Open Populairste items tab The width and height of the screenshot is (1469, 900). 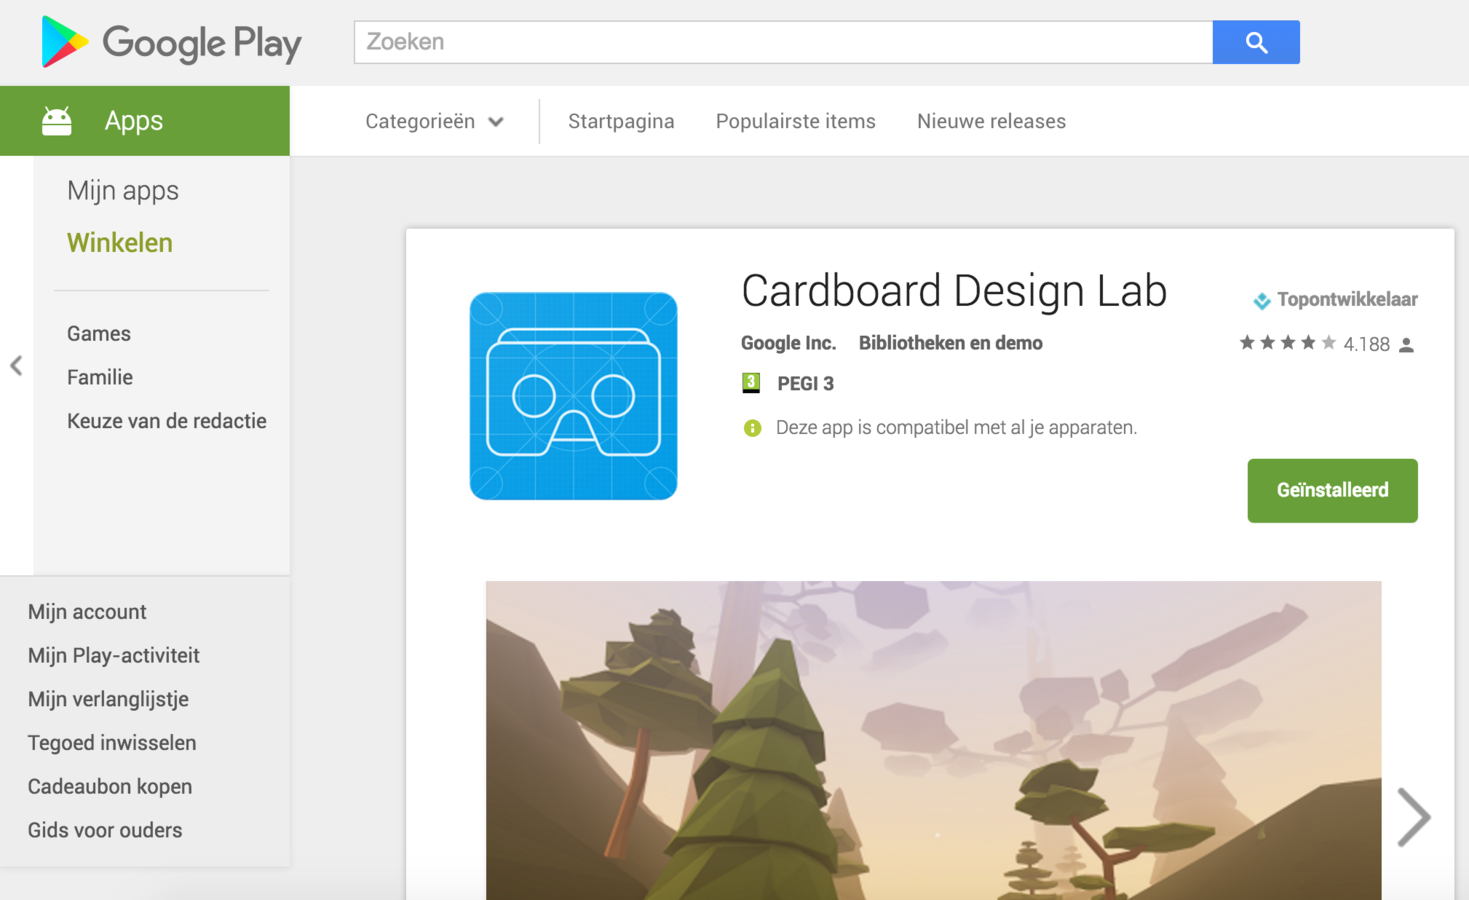[x=795, y=121]
